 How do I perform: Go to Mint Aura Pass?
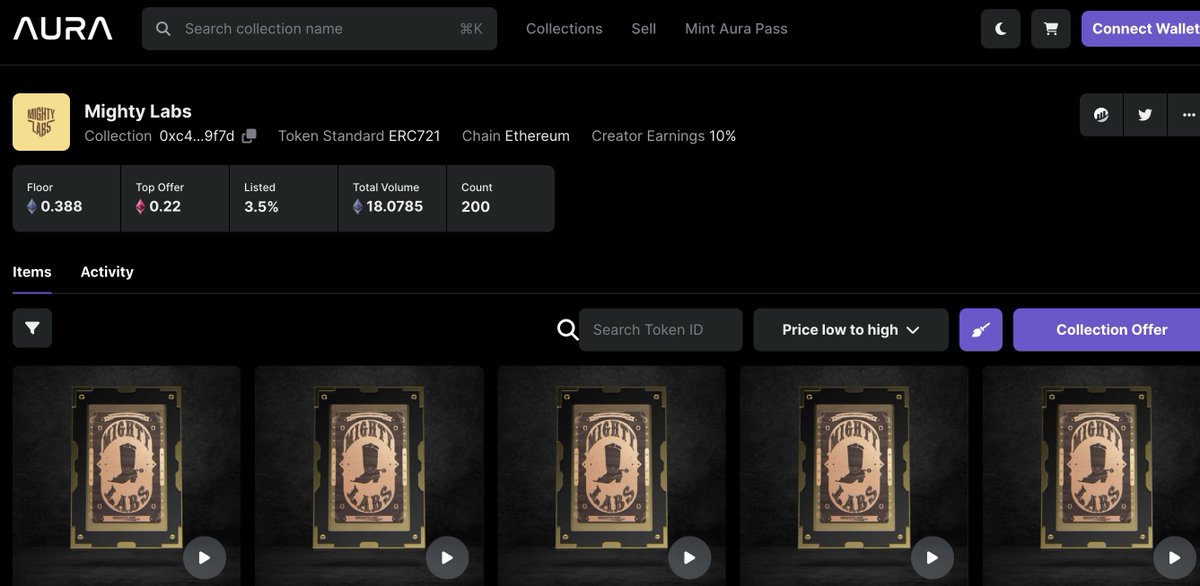[736, 29]
